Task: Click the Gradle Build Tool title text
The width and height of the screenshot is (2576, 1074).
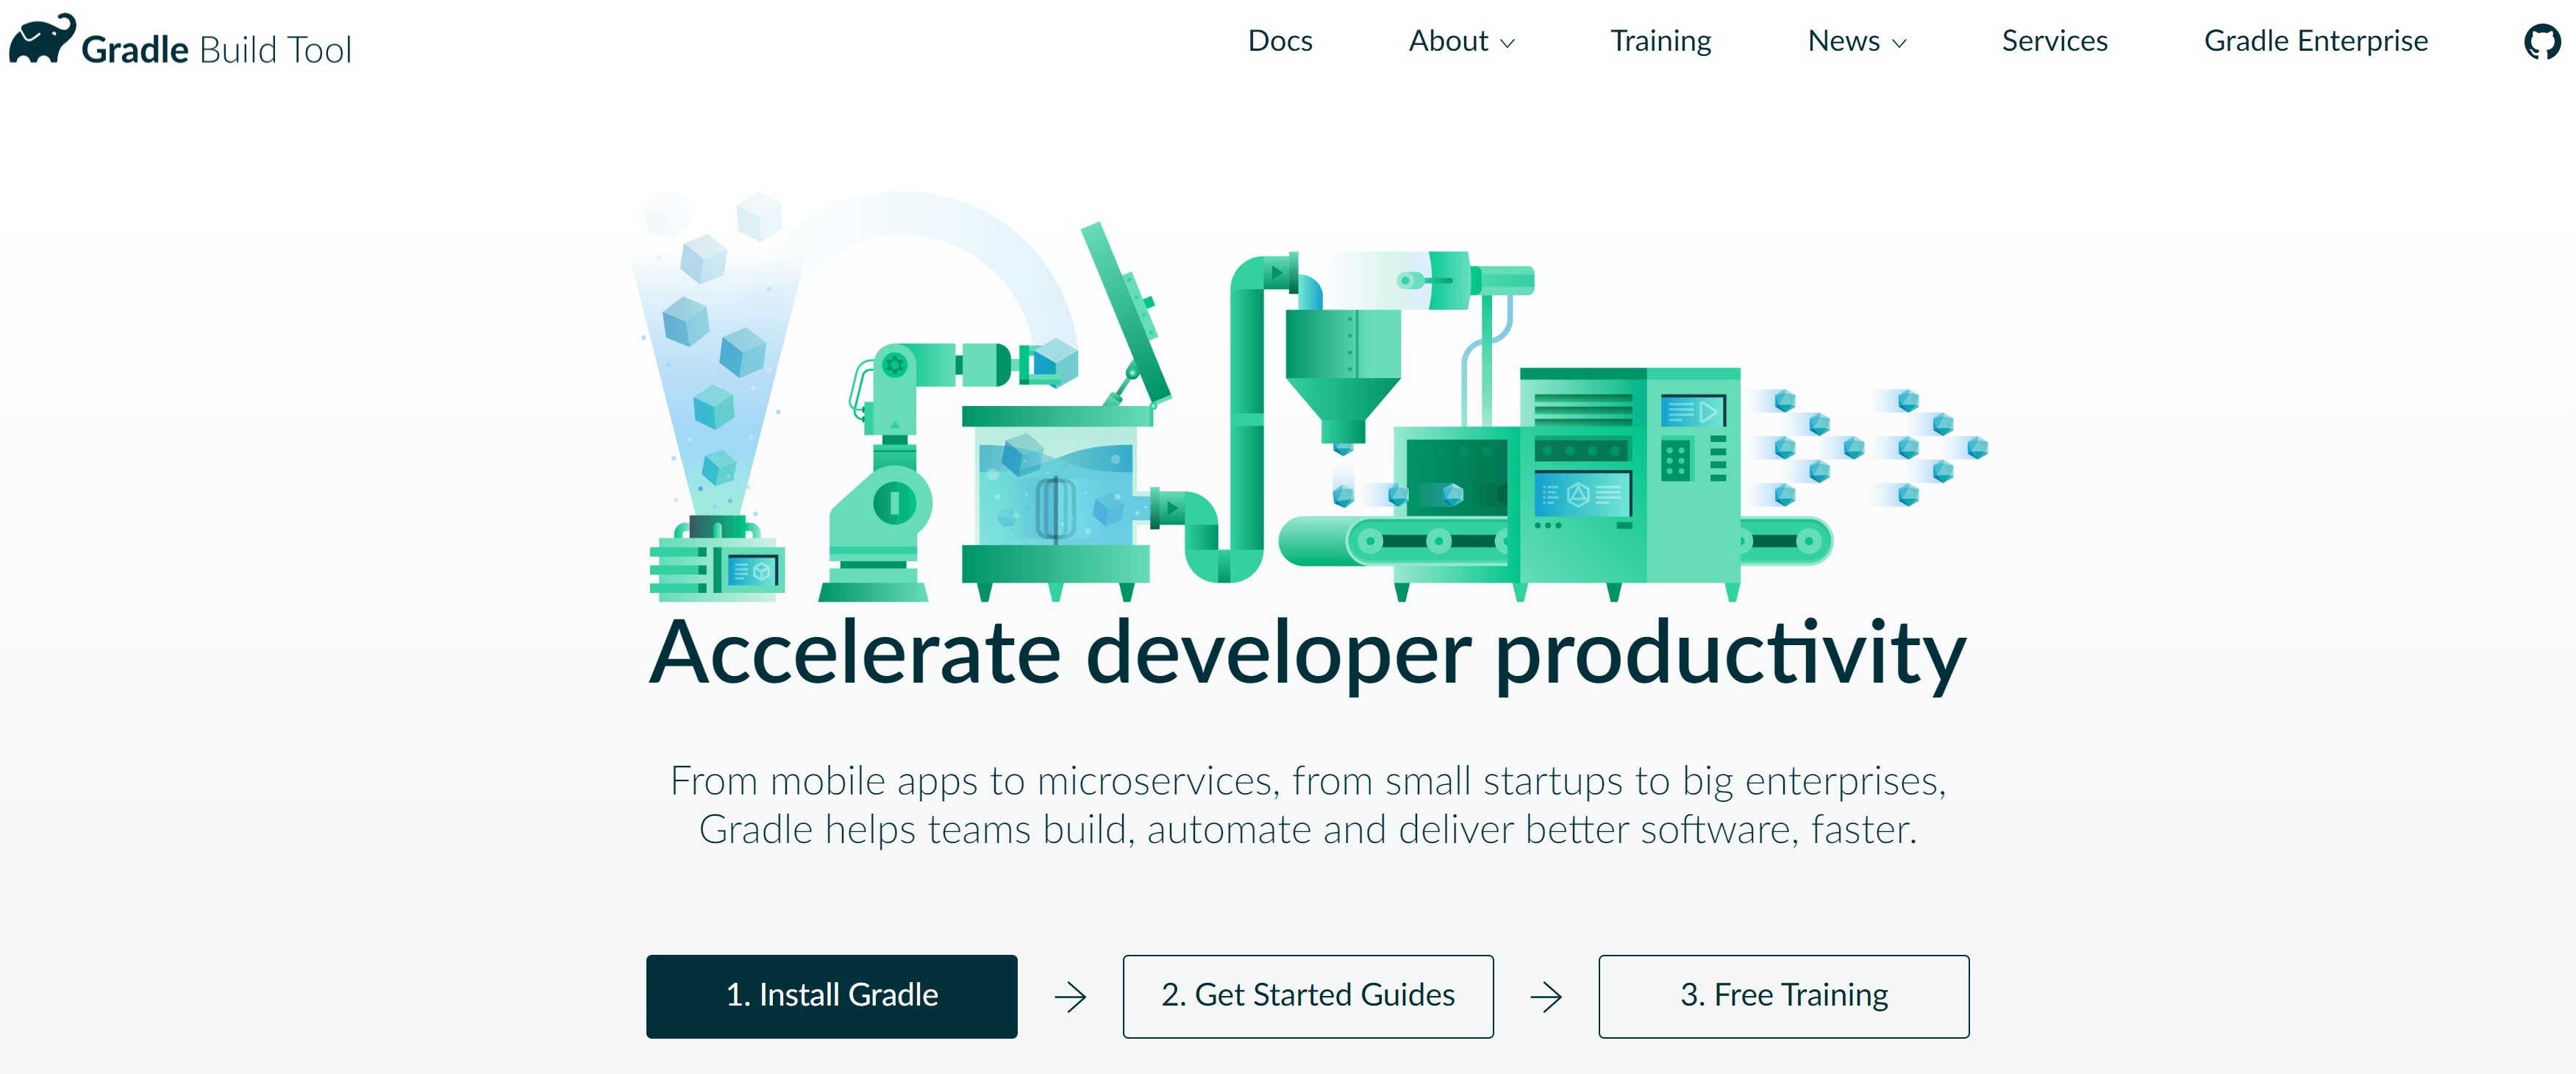Action: point(216,49)
